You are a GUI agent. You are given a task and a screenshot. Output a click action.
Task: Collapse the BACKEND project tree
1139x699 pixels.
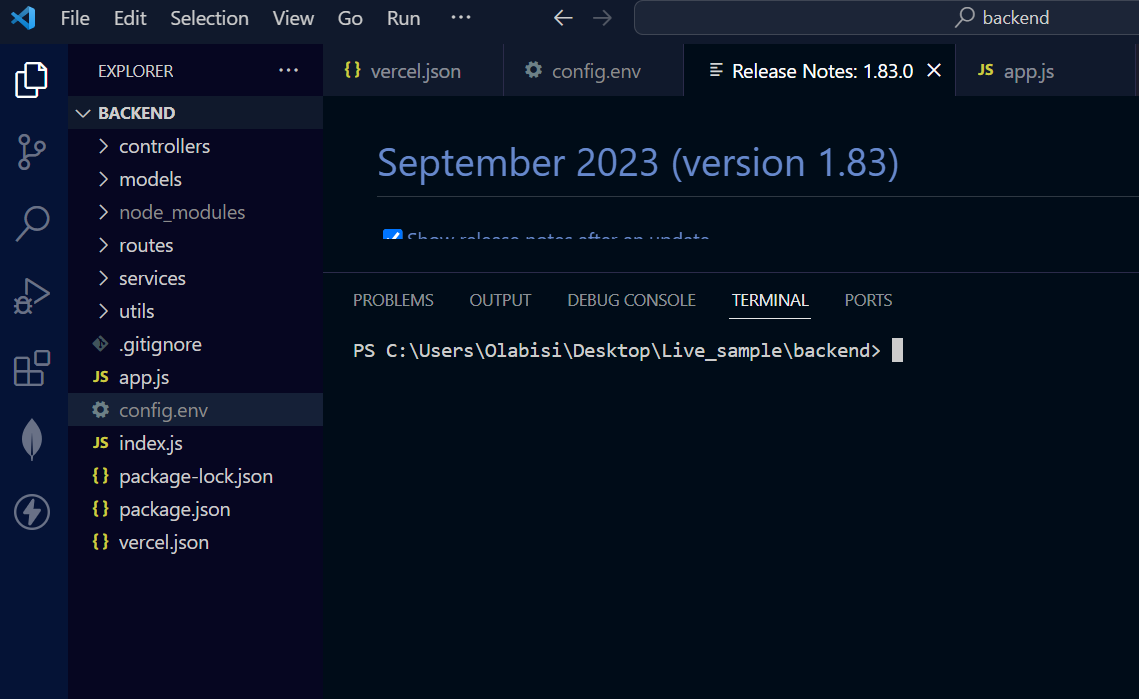pyautogui.click(x=82, y=113)
